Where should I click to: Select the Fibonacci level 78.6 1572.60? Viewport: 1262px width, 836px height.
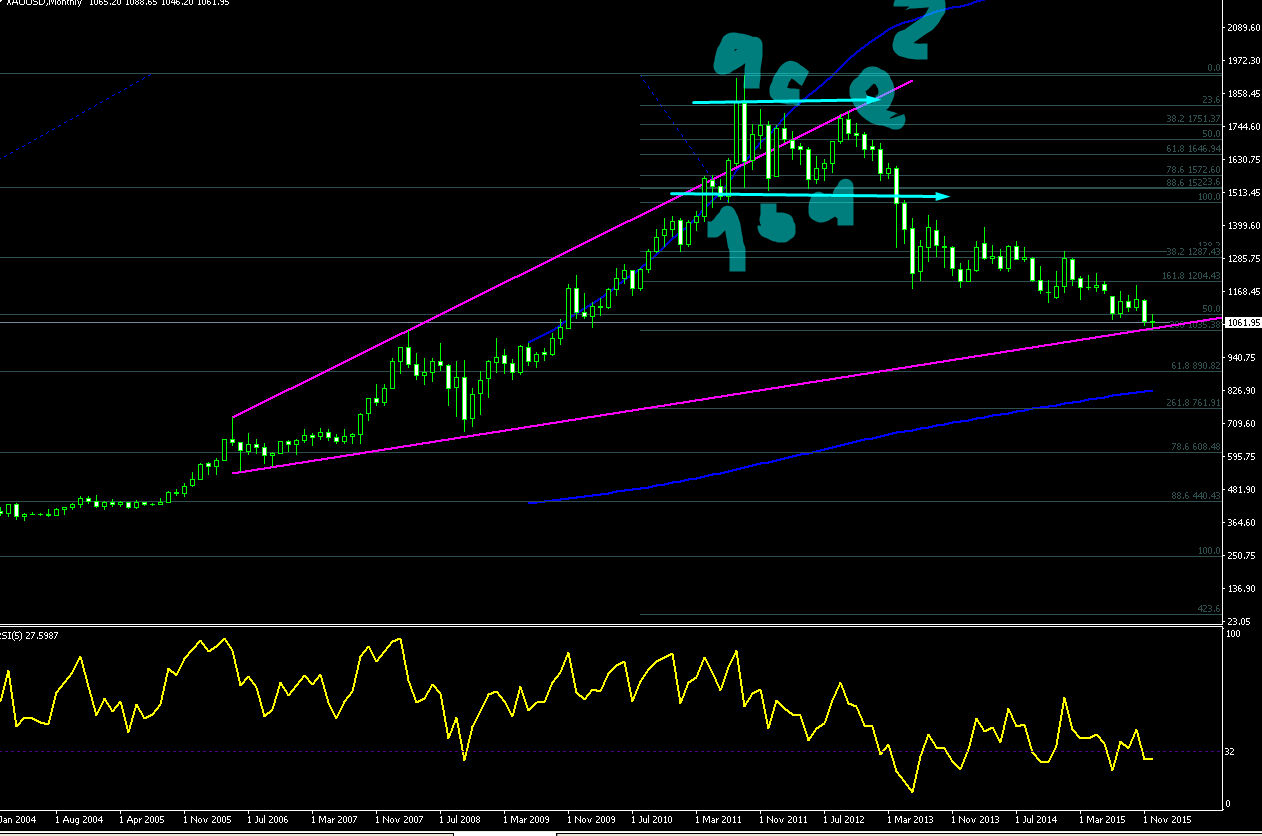point(1195,170)
